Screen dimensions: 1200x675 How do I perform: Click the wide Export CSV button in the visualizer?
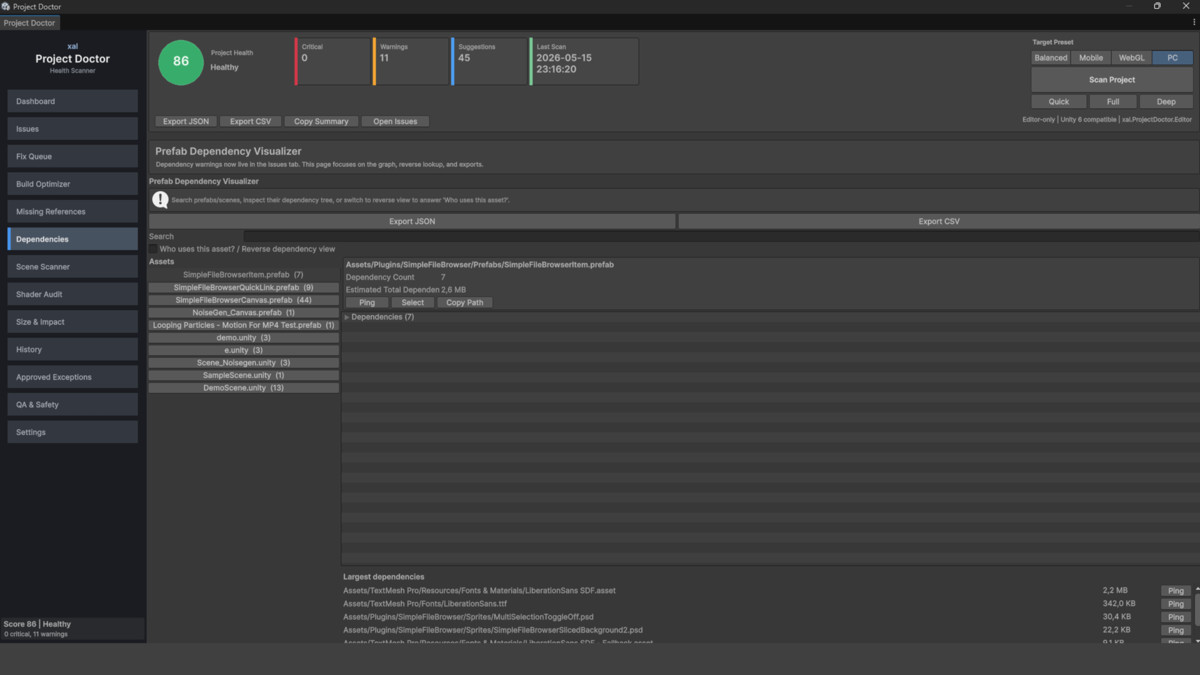939,221
